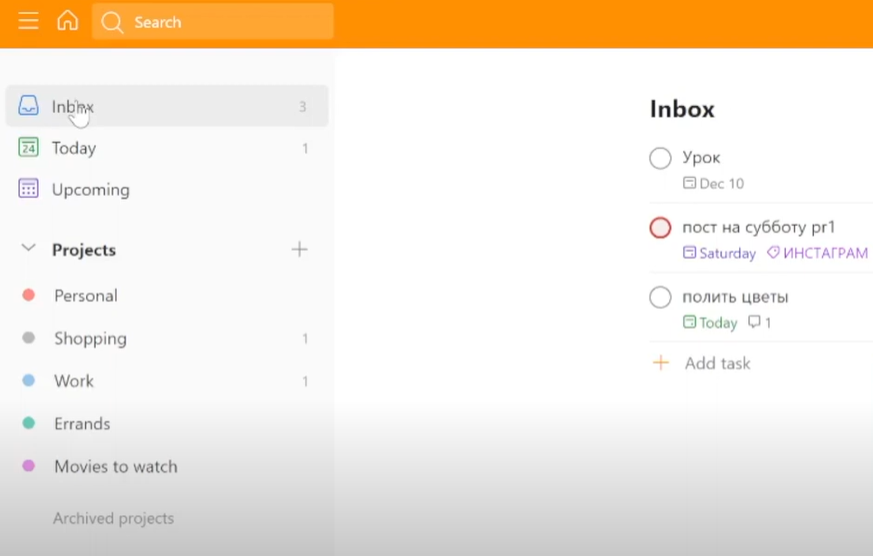
Task: Click the Inbox page heading
Action: click(x=682, y=109)
